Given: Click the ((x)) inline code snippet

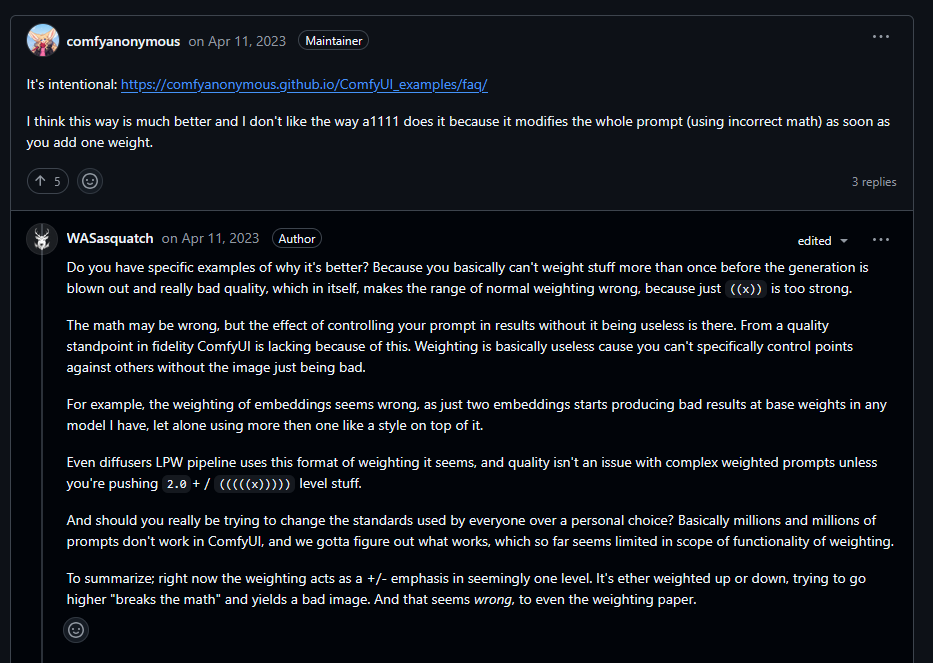Looking at the screenshot, I should point(746,289).
